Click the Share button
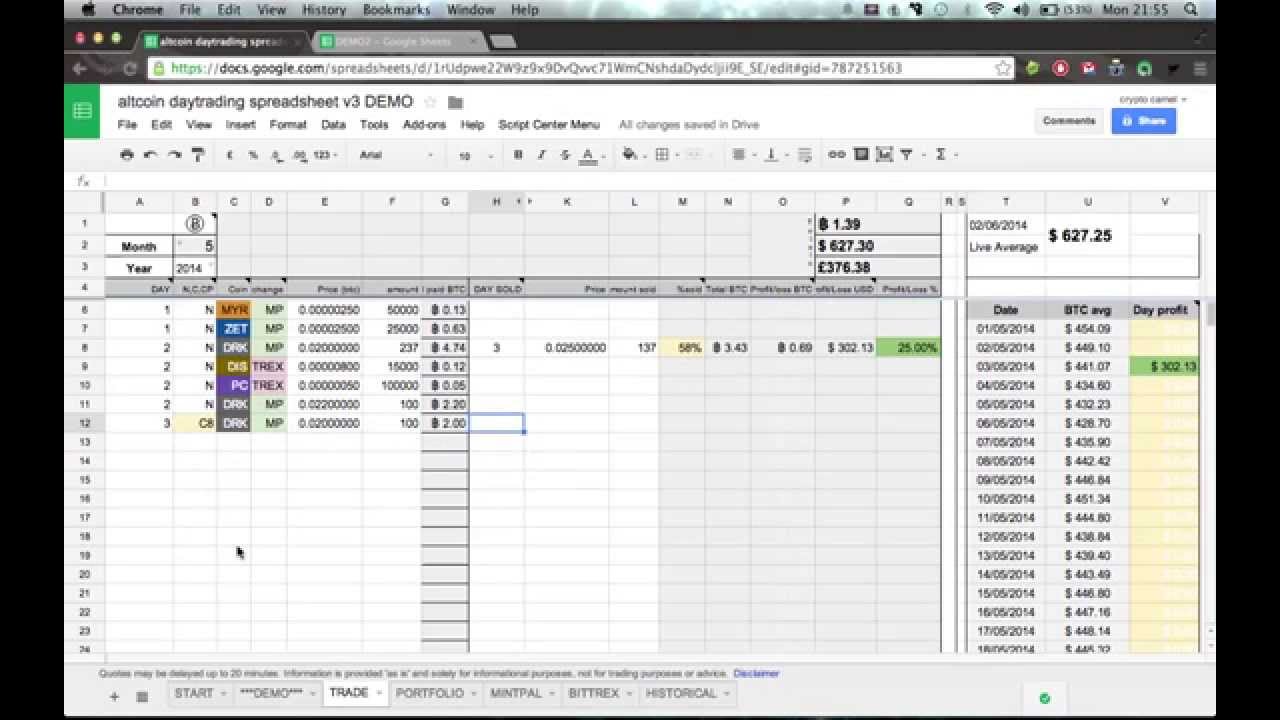Image resolution: width=1280 pixels, height=720 pixels. [1144, 120]
